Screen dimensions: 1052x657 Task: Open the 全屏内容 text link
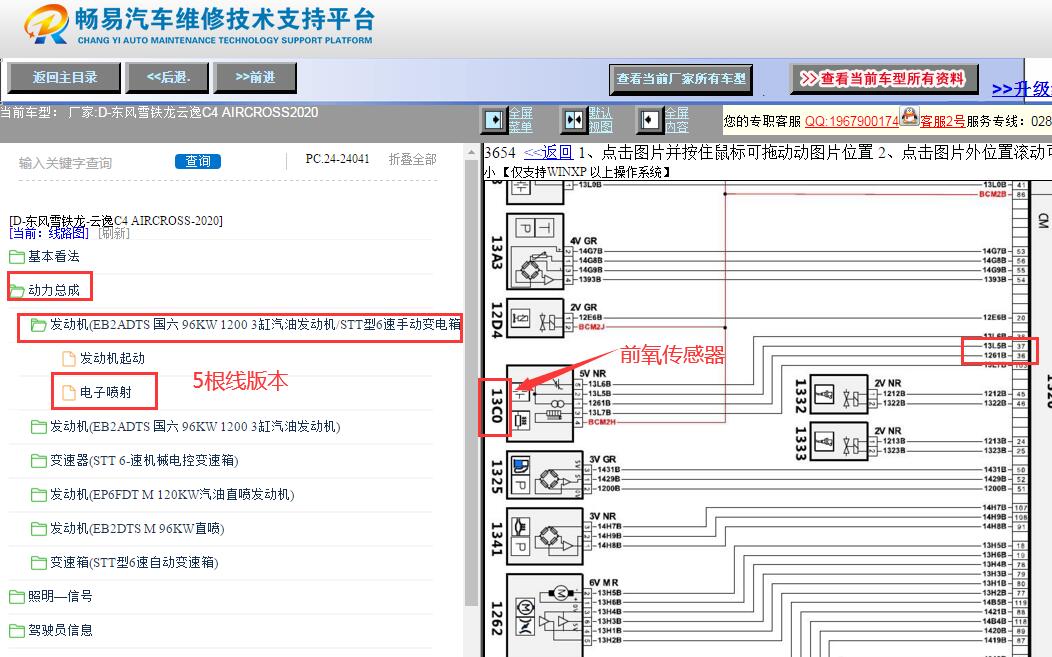click(x=677, y=120)
